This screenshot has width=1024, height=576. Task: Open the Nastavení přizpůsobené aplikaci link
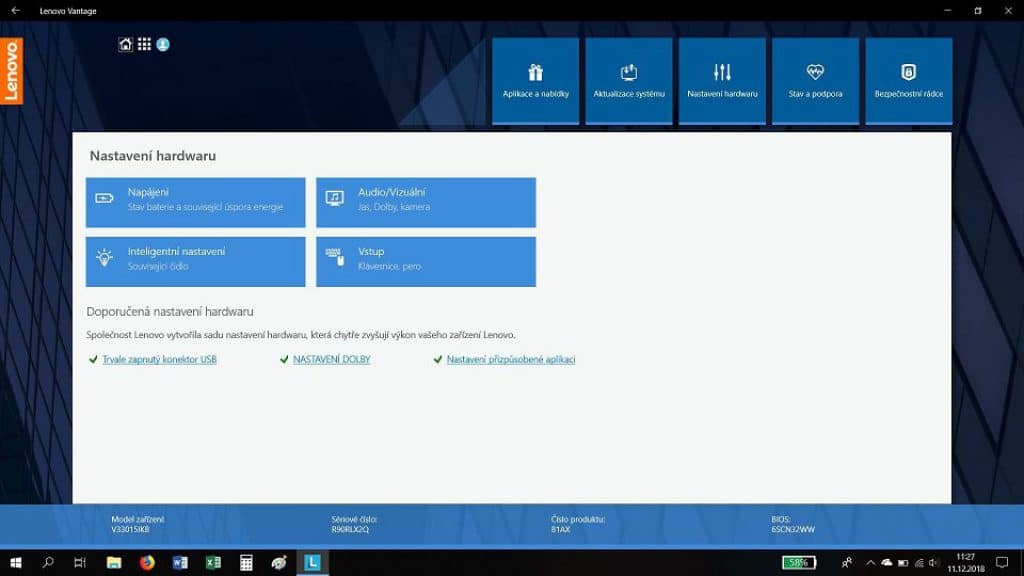coord(511,359)
